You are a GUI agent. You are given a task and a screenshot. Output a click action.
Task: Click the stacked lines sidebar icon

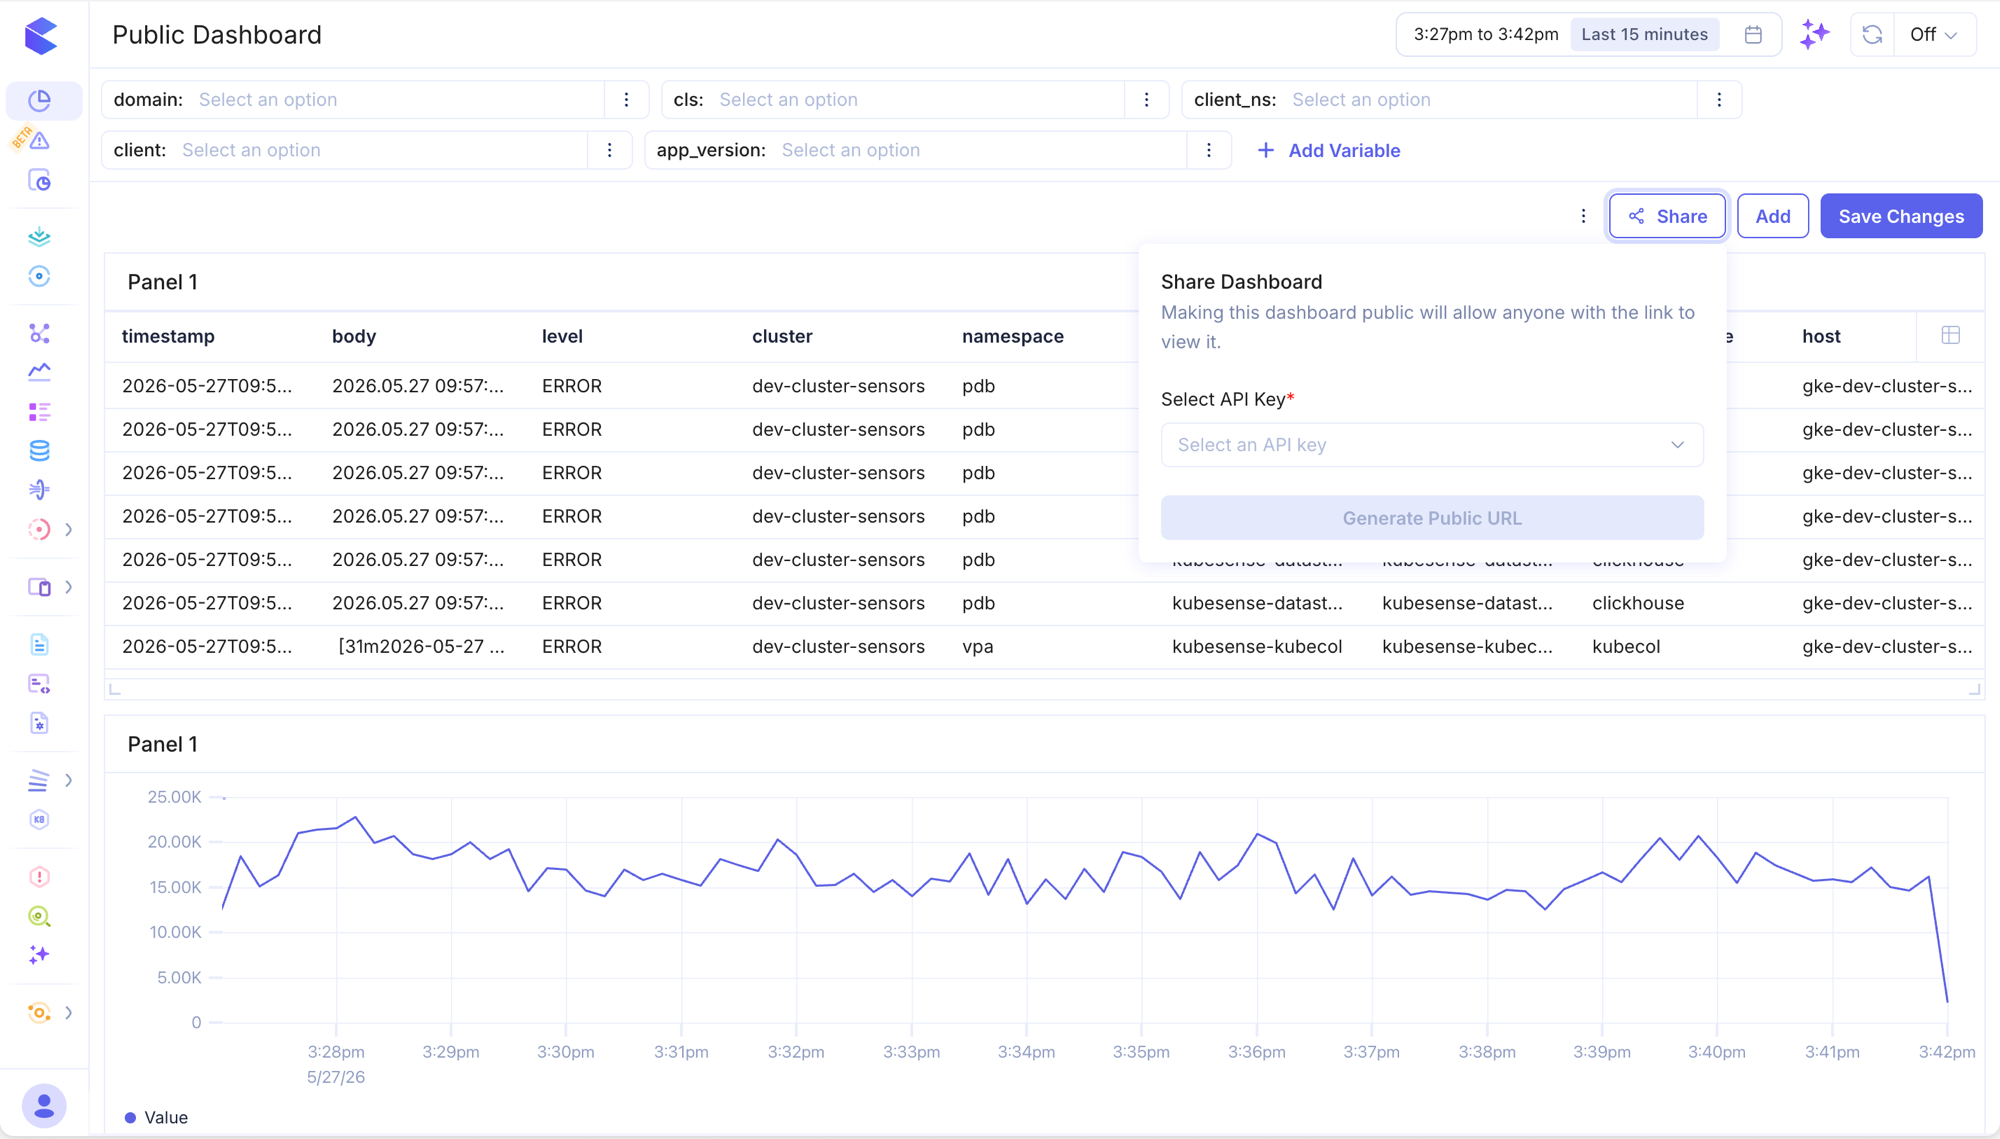[x=40, y=780]
